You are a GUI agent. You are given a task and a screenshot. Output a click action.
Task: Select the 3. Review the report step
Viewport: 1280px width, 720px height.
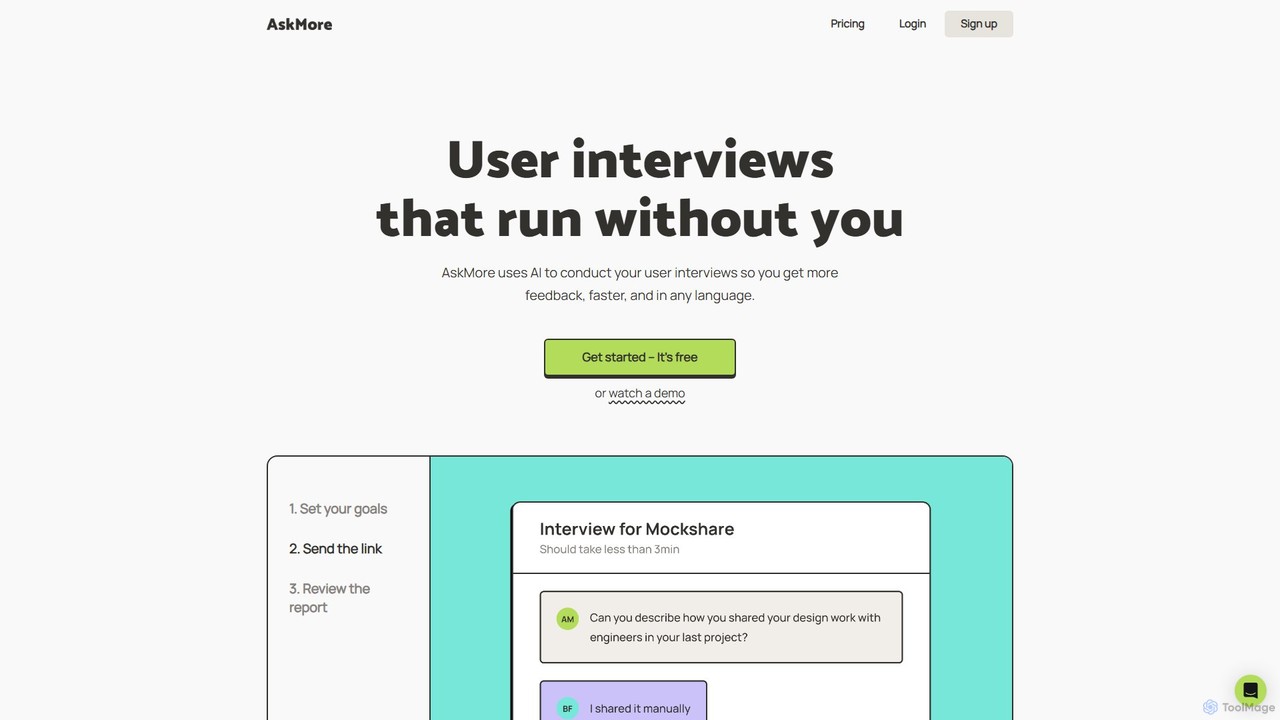point(330,598)
